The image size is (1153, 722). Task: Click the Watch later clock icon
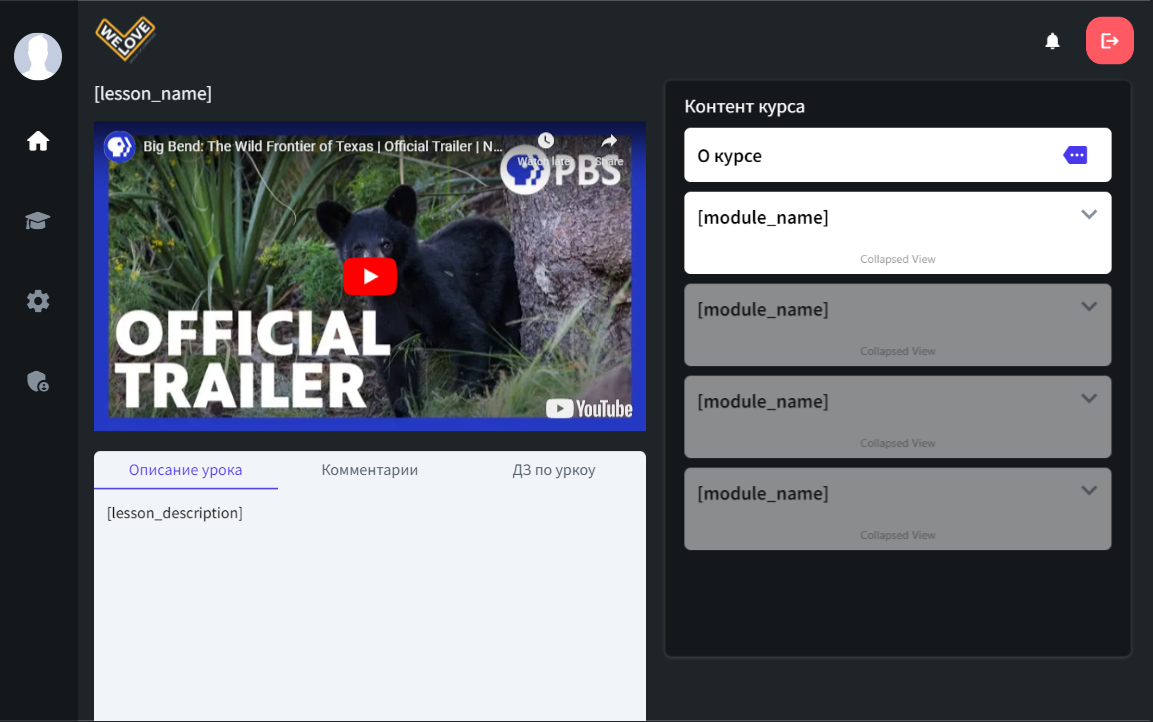click(545, 140)
